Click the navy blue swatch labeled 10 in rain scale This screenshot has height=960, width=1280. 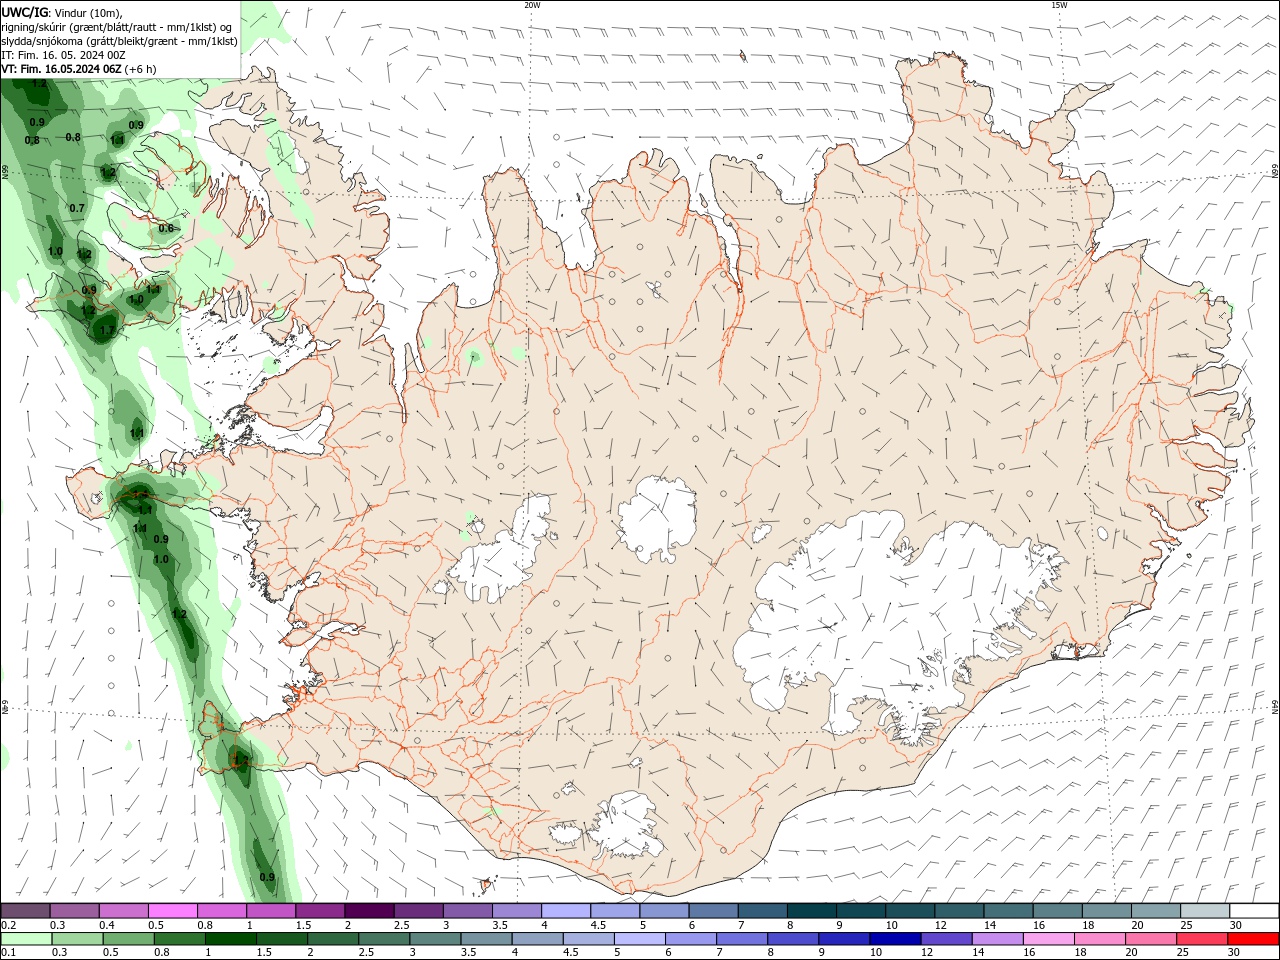[x=894, y=939]
